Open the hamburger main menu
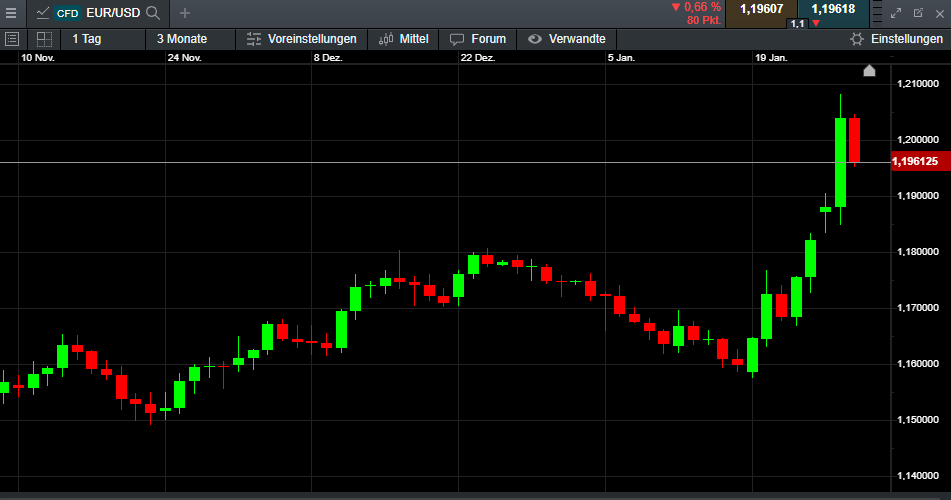 coord(11,13)
